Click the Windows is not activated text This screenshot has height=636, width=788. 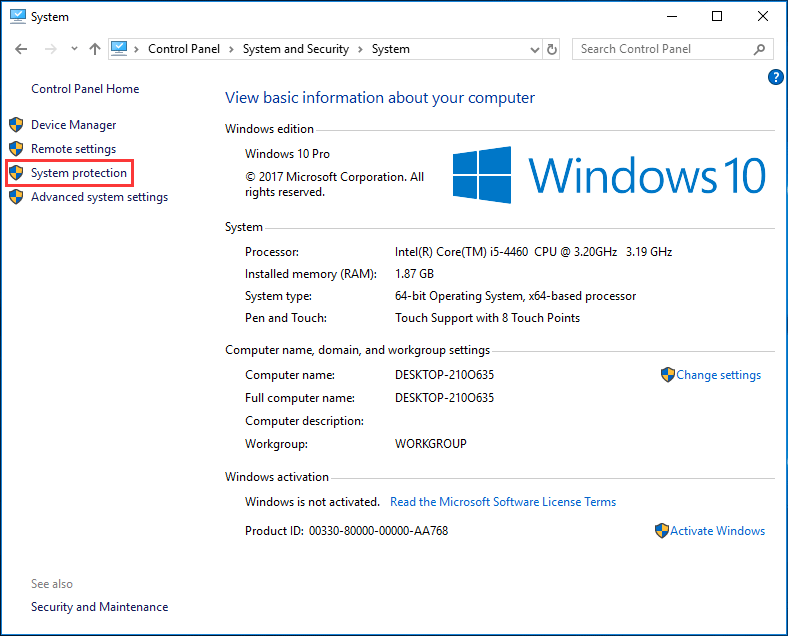[x=312, y=502]
